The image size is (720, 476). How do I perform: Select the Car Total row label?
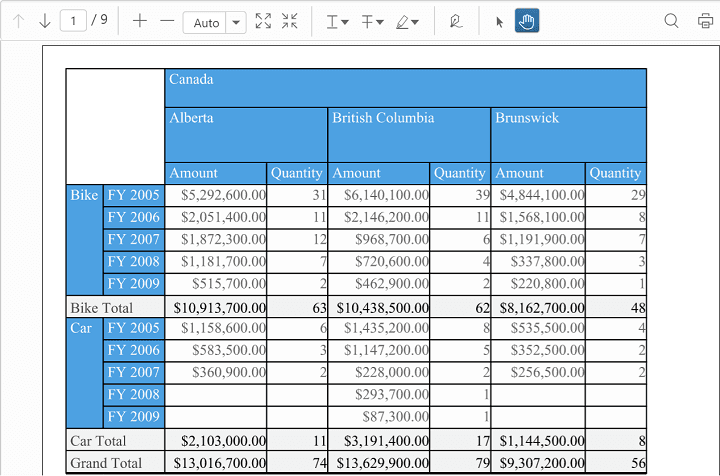coord(115,441)
